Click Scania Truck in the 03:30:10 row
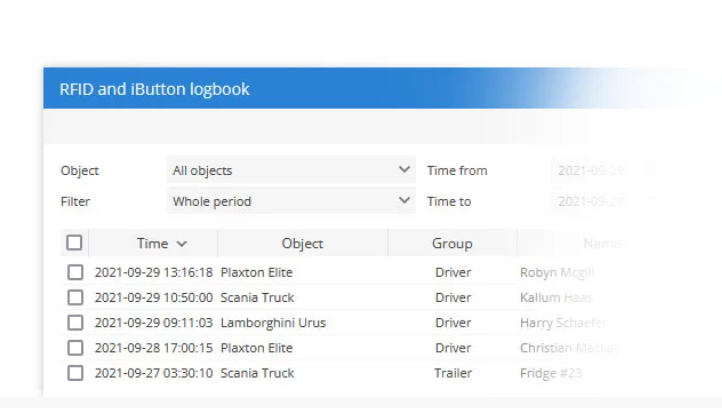 pyautogui.click(x=257, y=373)
